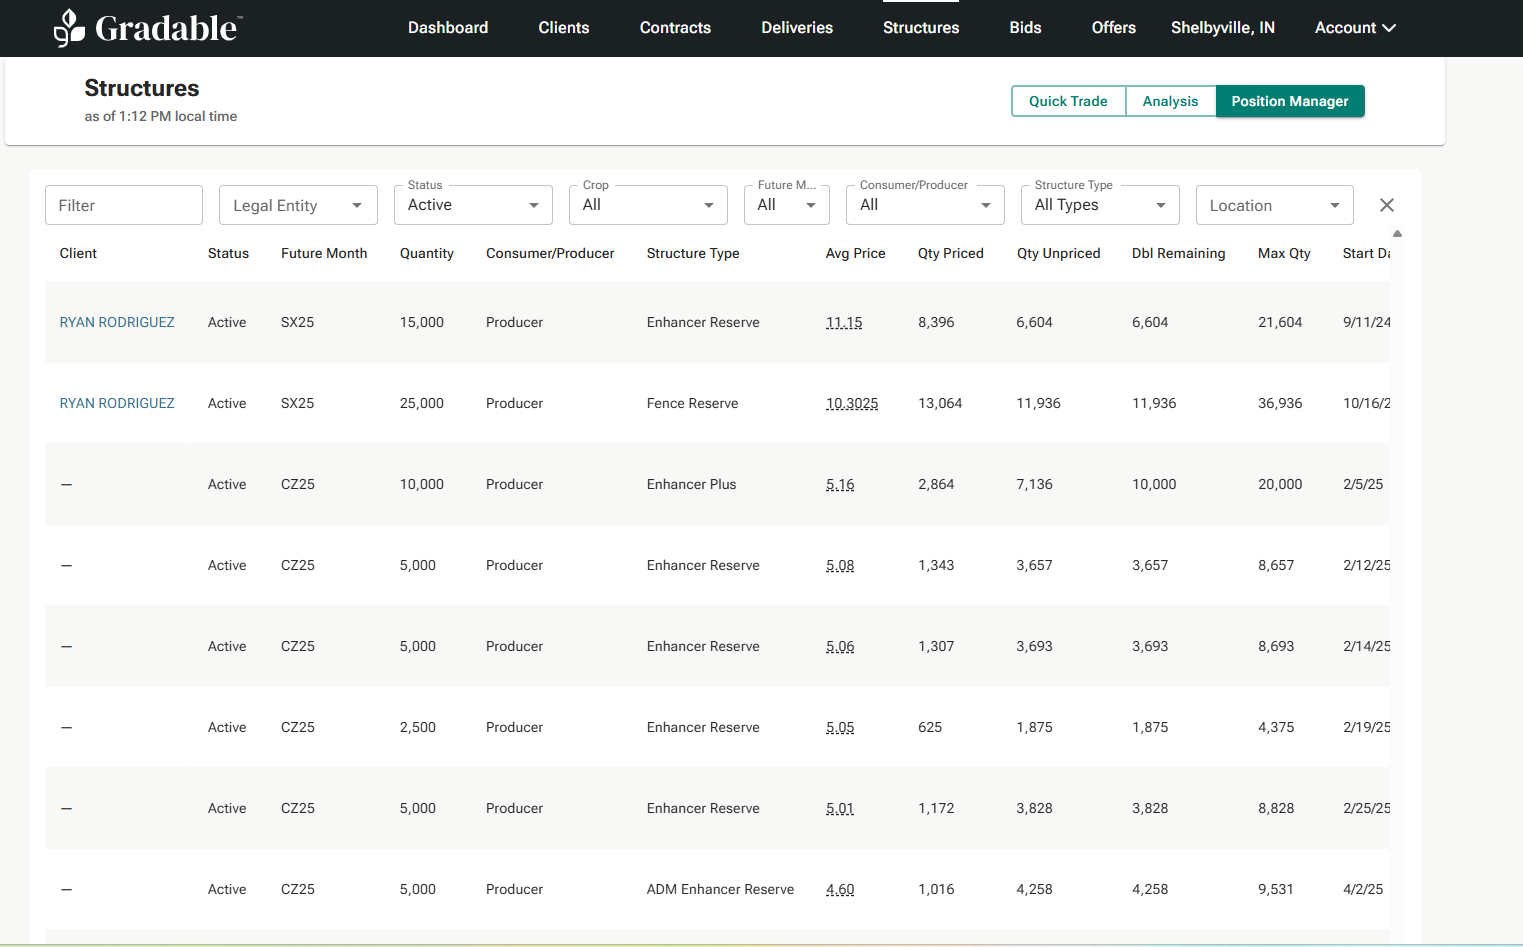Sort by the Max Qty column header
This screenshot has width=1523, height=947.
click(x=1284, y=253)
